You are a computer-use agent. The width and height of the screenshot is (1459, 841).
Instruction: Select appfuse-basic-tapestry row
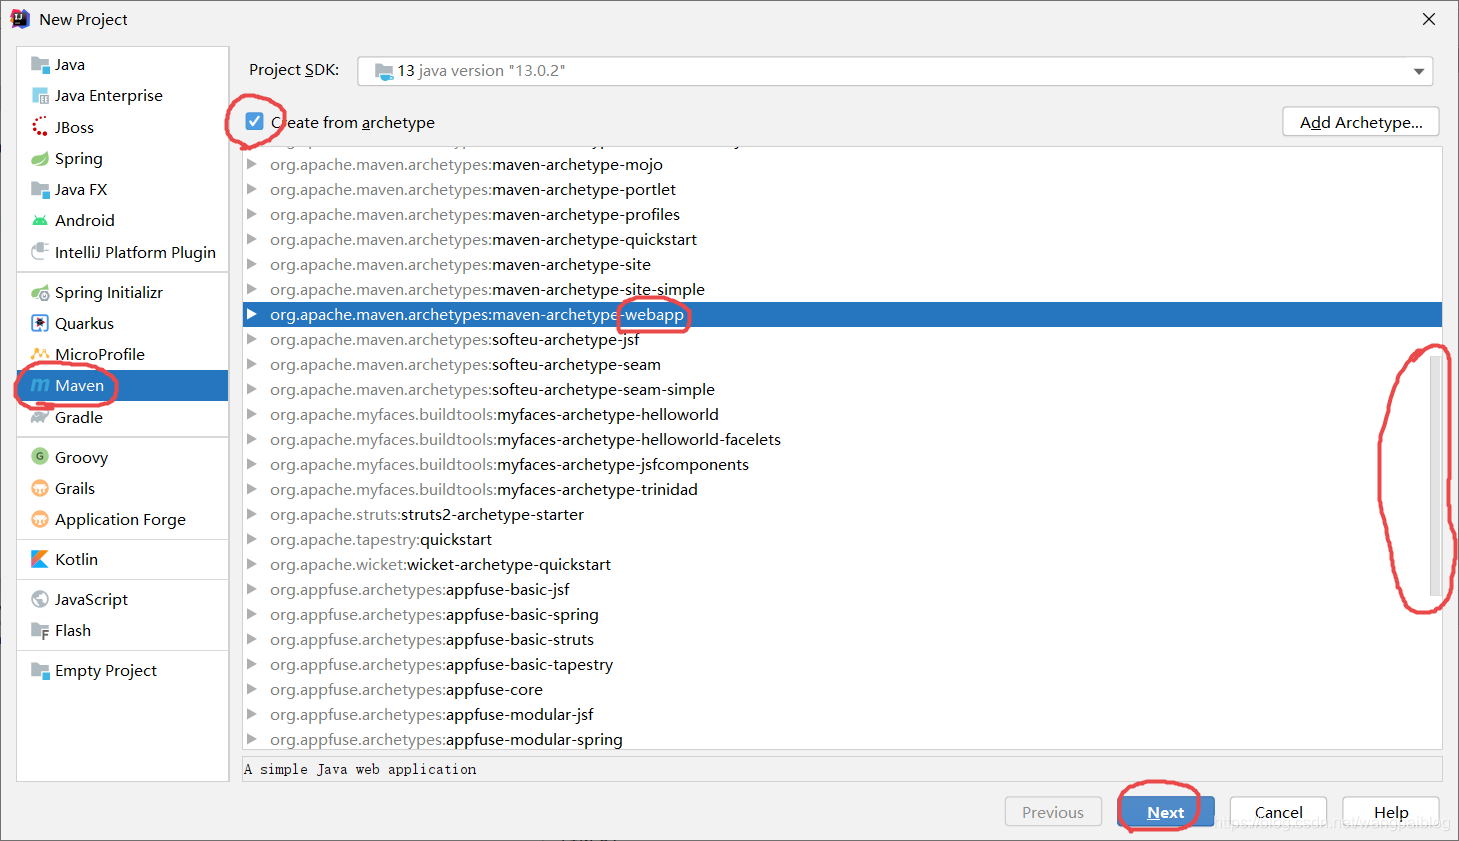point(842,664)
